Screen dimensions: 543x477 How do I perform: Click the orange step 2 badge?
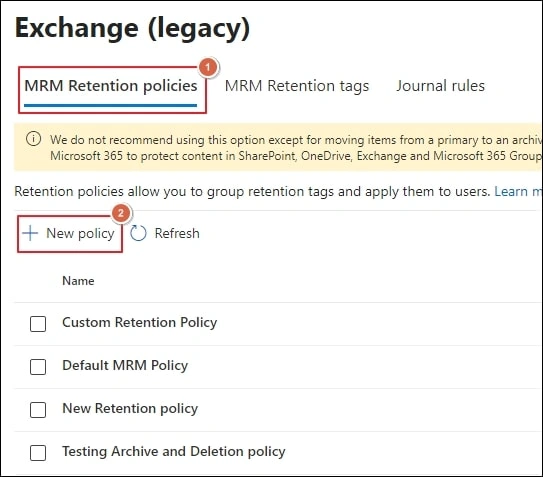[x=121, y=213]
